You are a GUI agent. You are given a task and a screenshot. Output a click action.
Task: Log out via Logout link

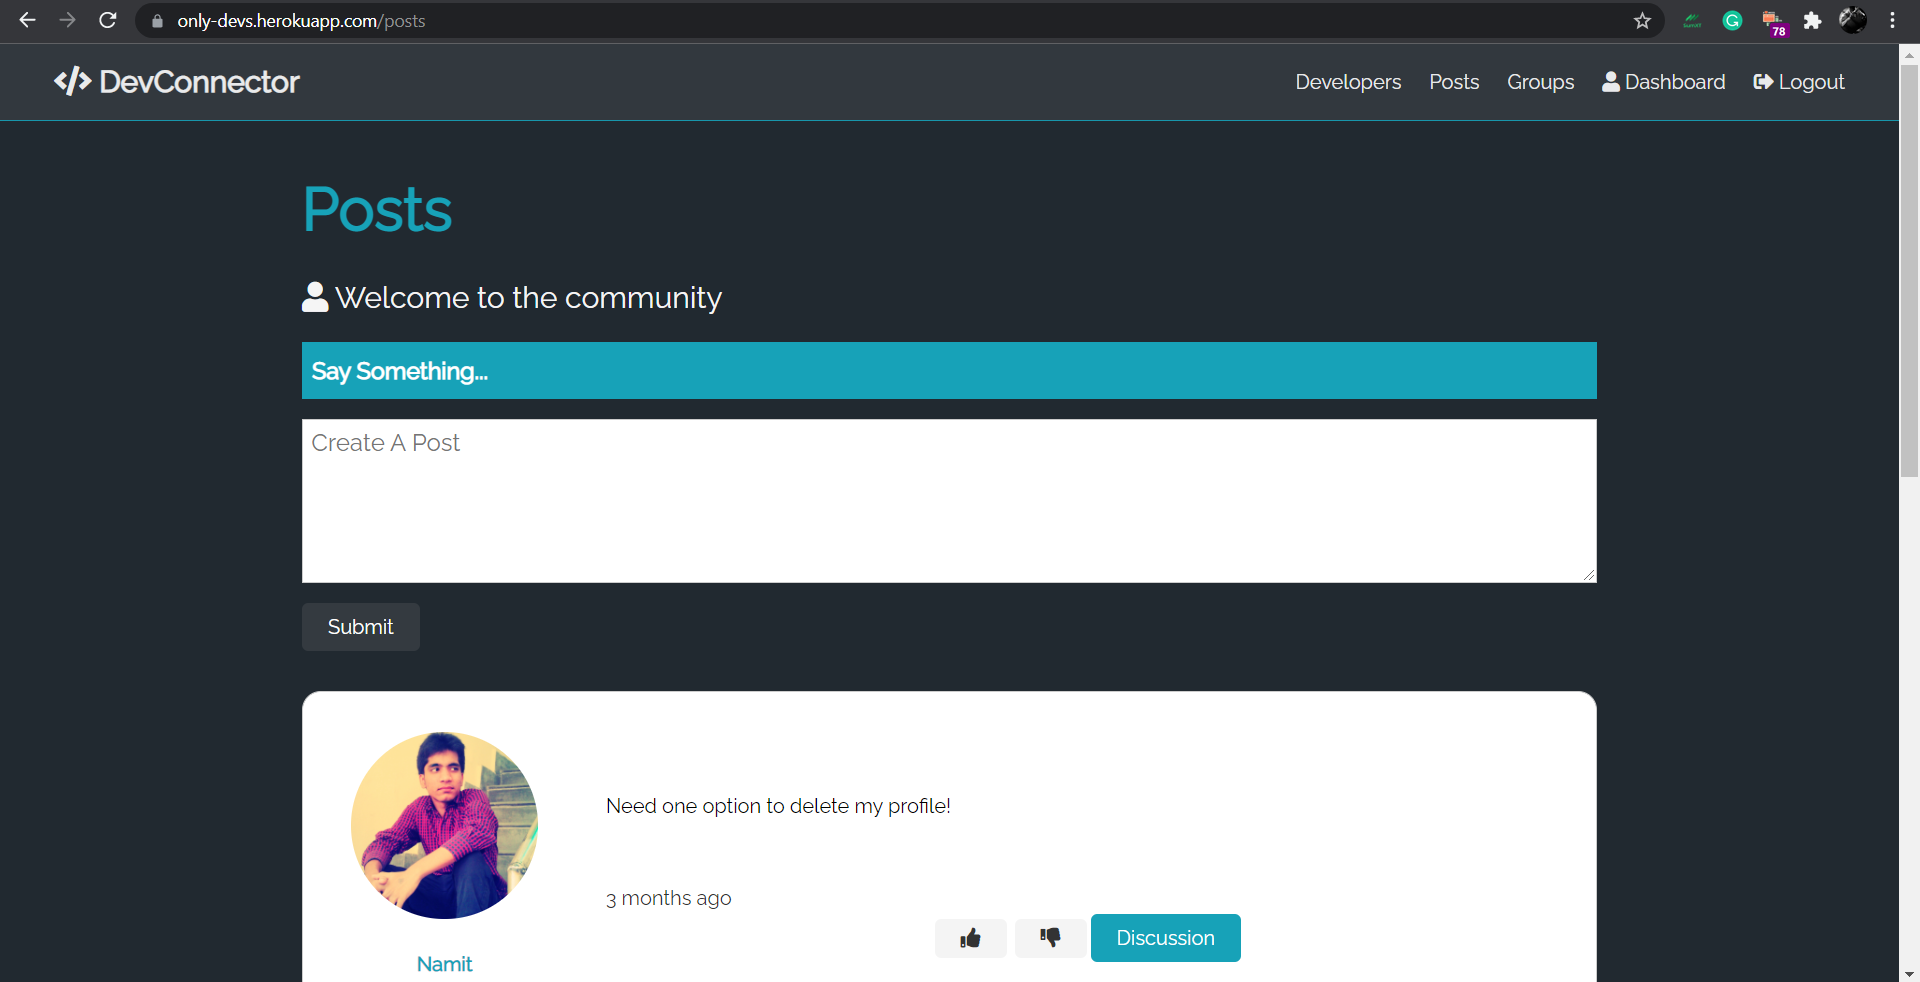1799,82
